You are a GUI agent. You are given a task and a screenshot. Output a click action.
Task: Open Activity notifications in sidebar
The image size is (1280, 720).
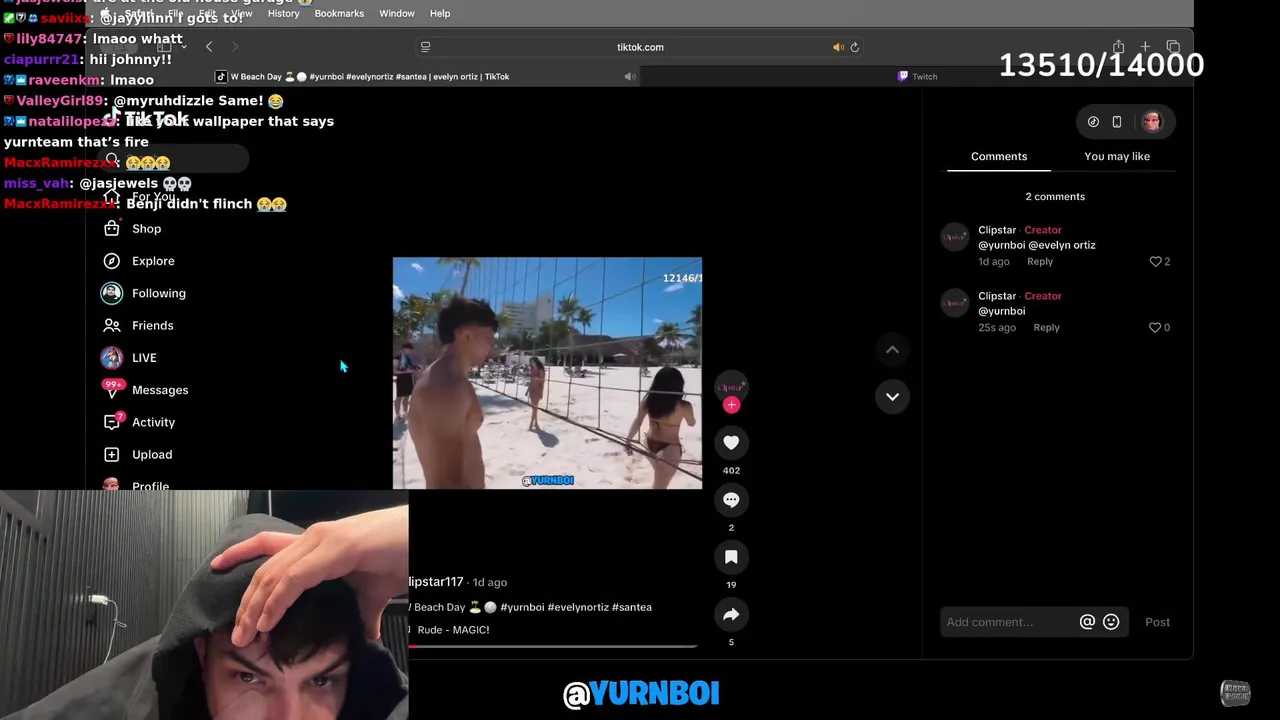point(153,422)
